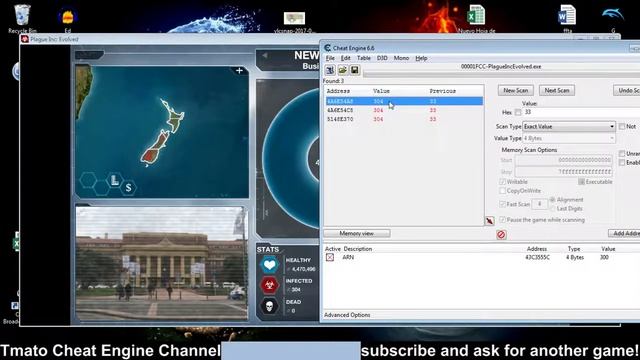Screen dimensions: 640x360
Task: Select address row 5148E370
Action: point(404,119)
